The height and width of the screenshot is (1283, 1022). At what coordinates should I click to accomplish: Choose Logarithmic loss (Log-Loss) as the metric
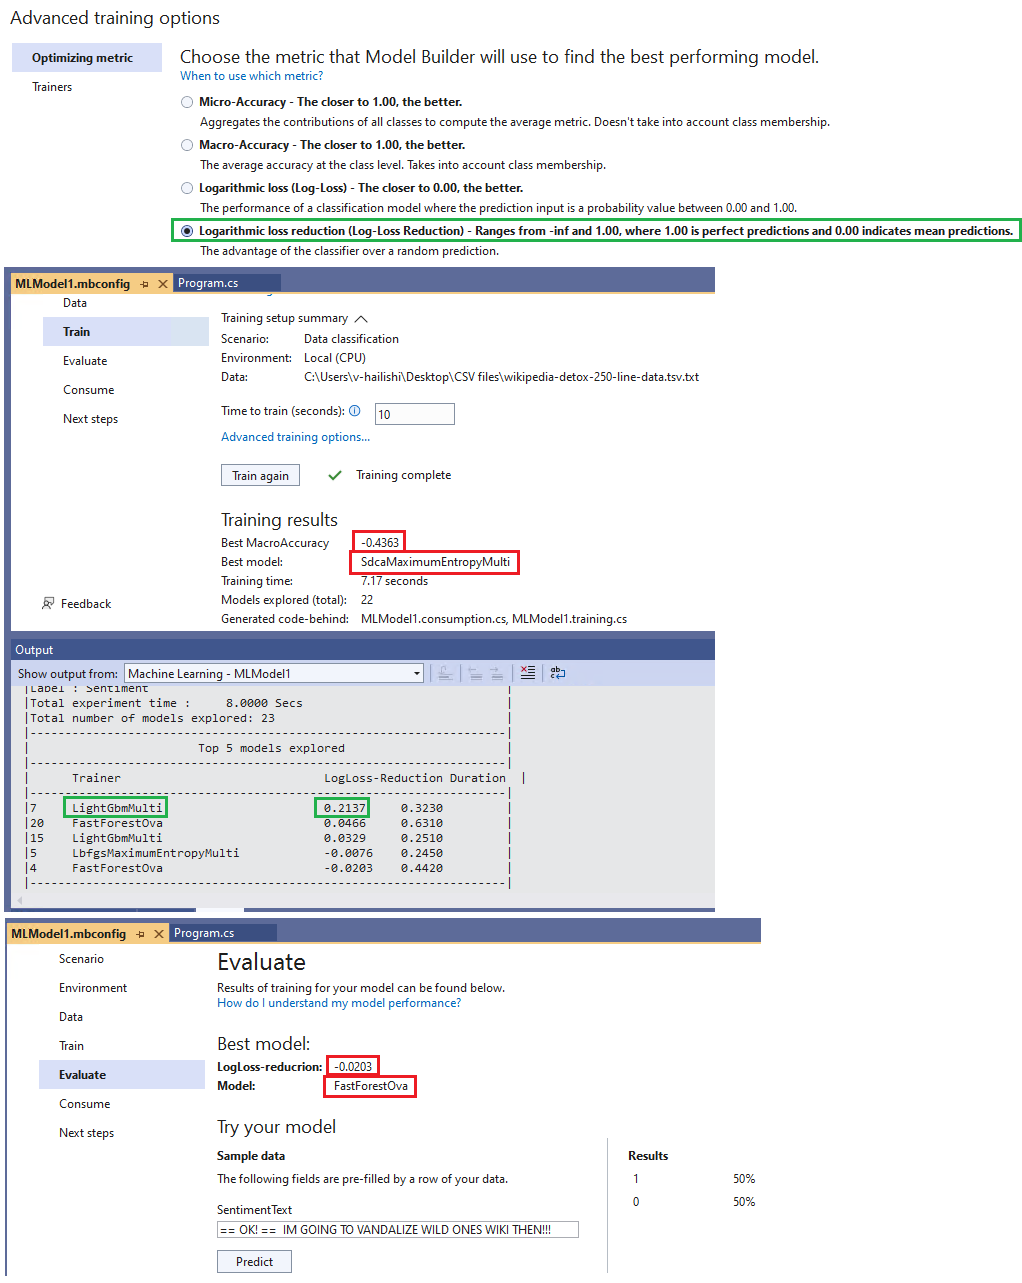(187, 187)
